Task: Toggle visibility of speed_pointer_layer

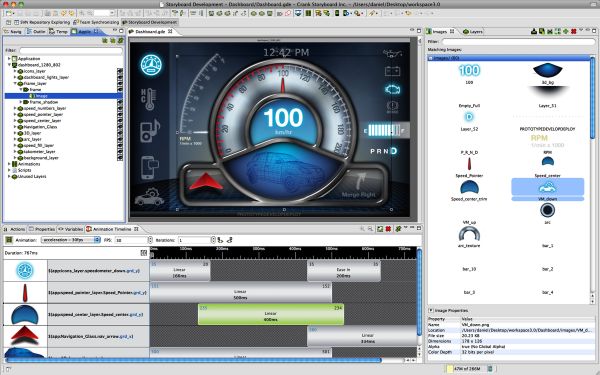Action: click(x=120, y=114)
